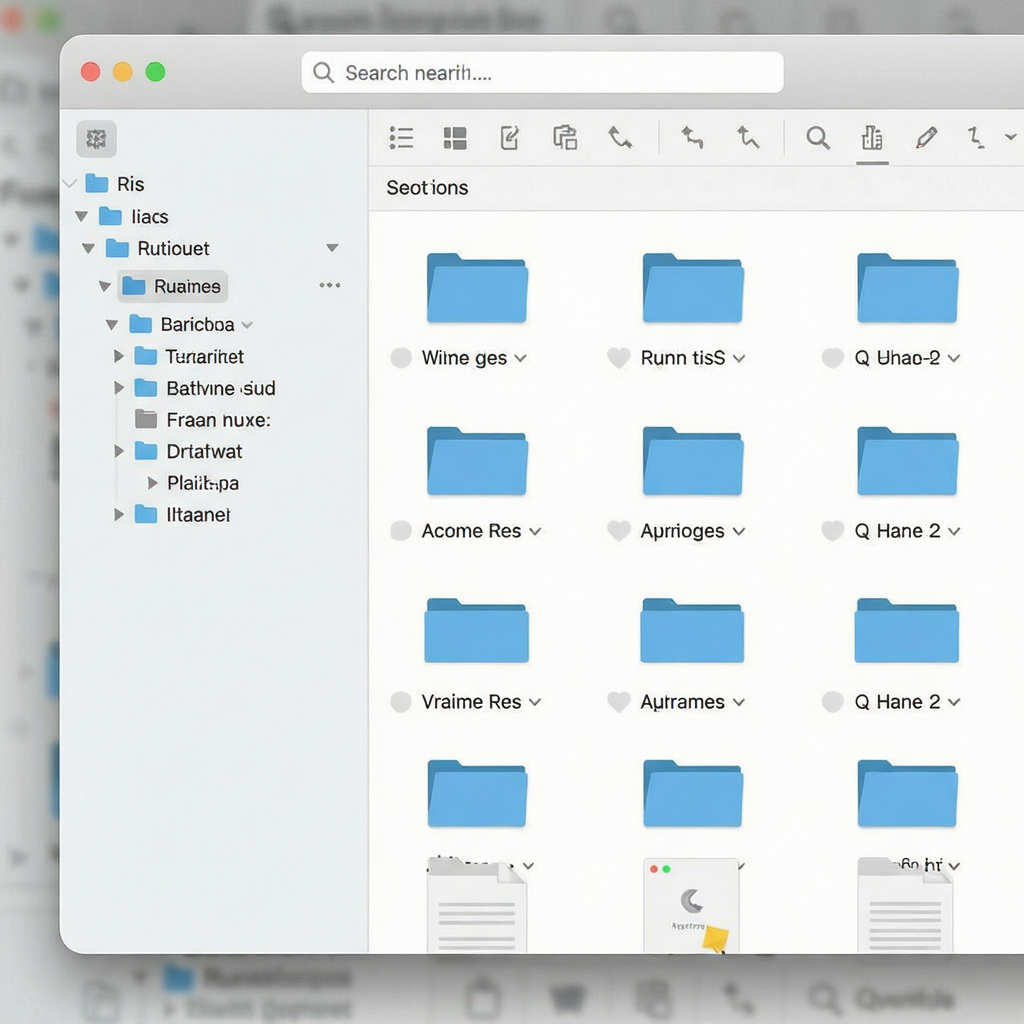Collapse the Baricboa folder tree

point(112,325)
